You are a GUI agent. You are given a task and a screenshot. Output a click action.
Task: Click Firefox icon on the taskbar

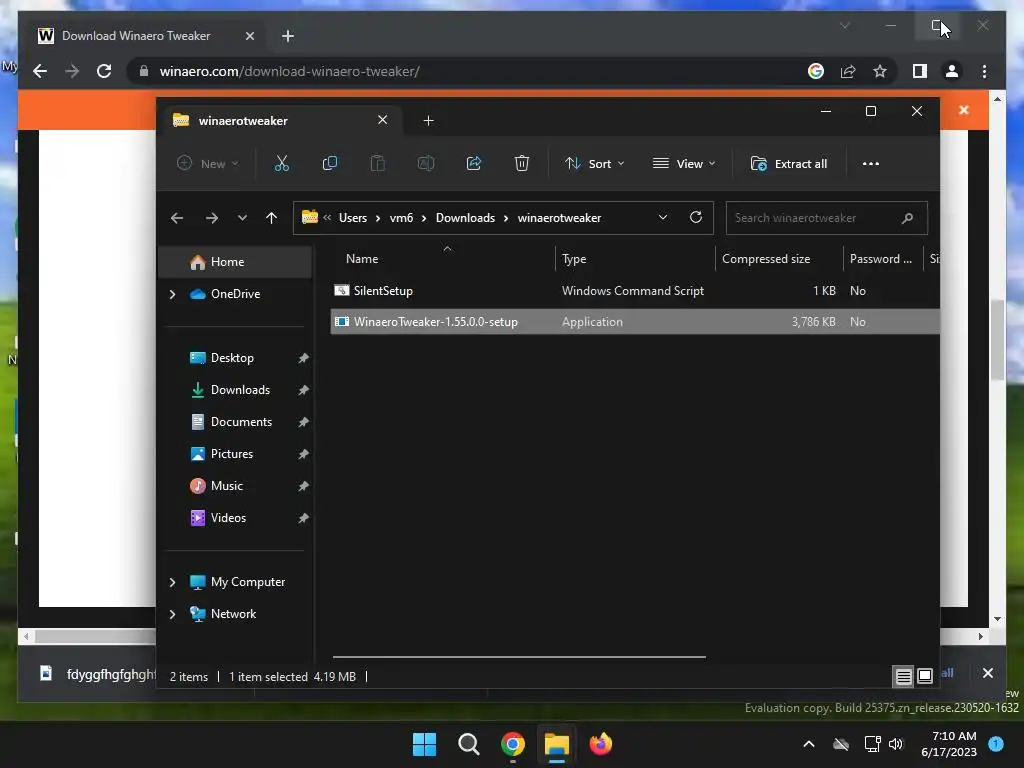pyautogui.click(x=601, y=744)
